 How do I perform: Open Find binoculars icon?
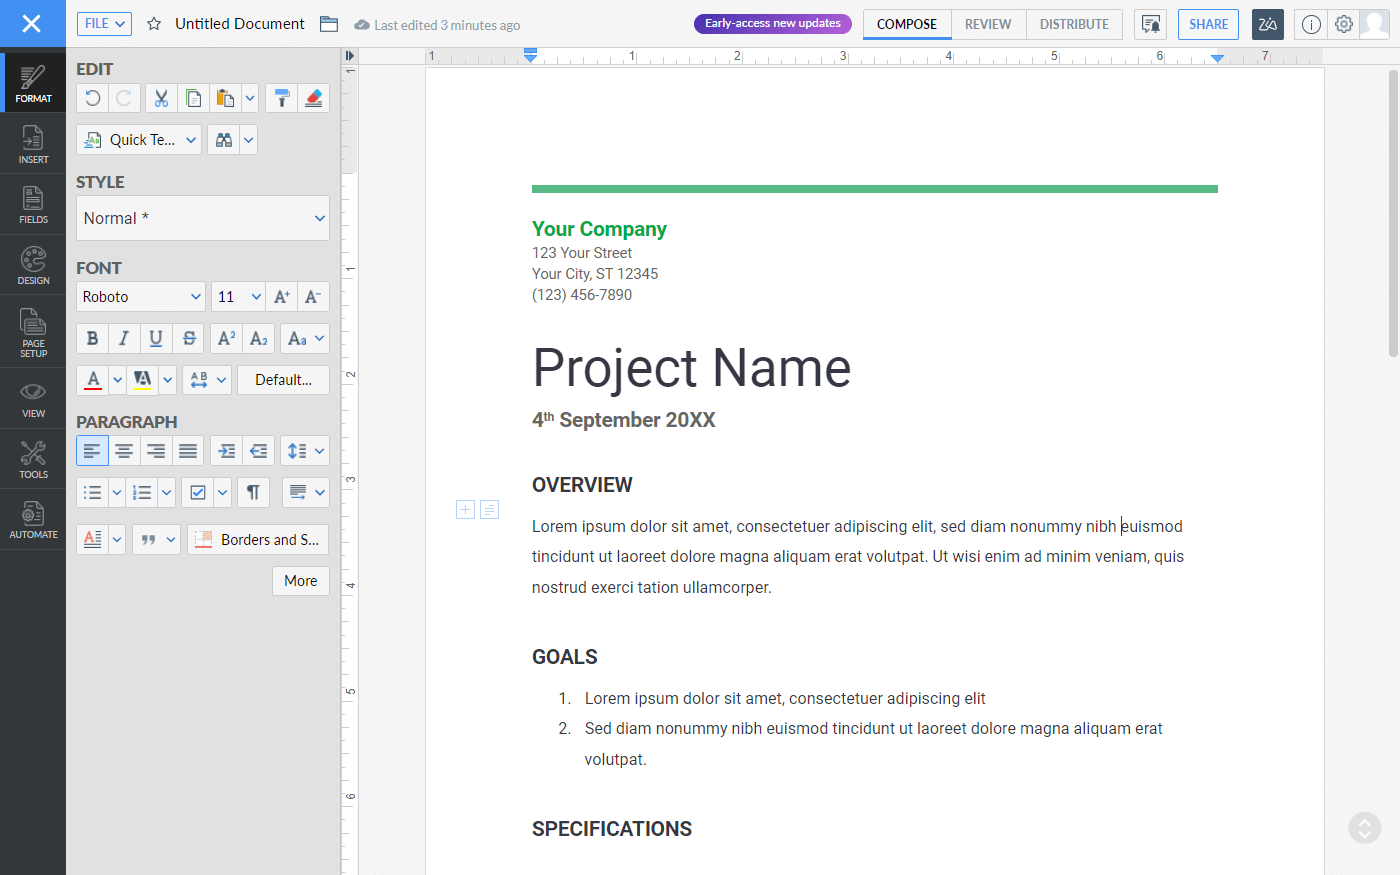coord(223,140)
